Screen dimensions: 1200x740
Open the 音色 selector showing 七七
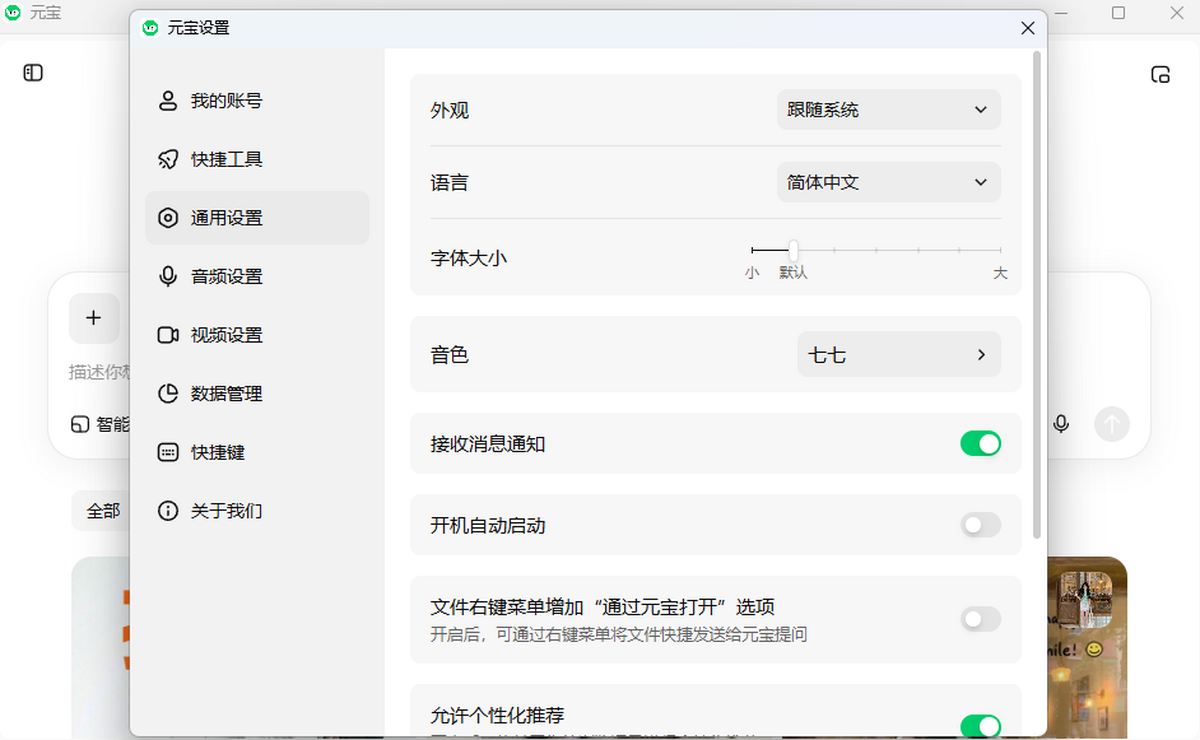[898, 354]
